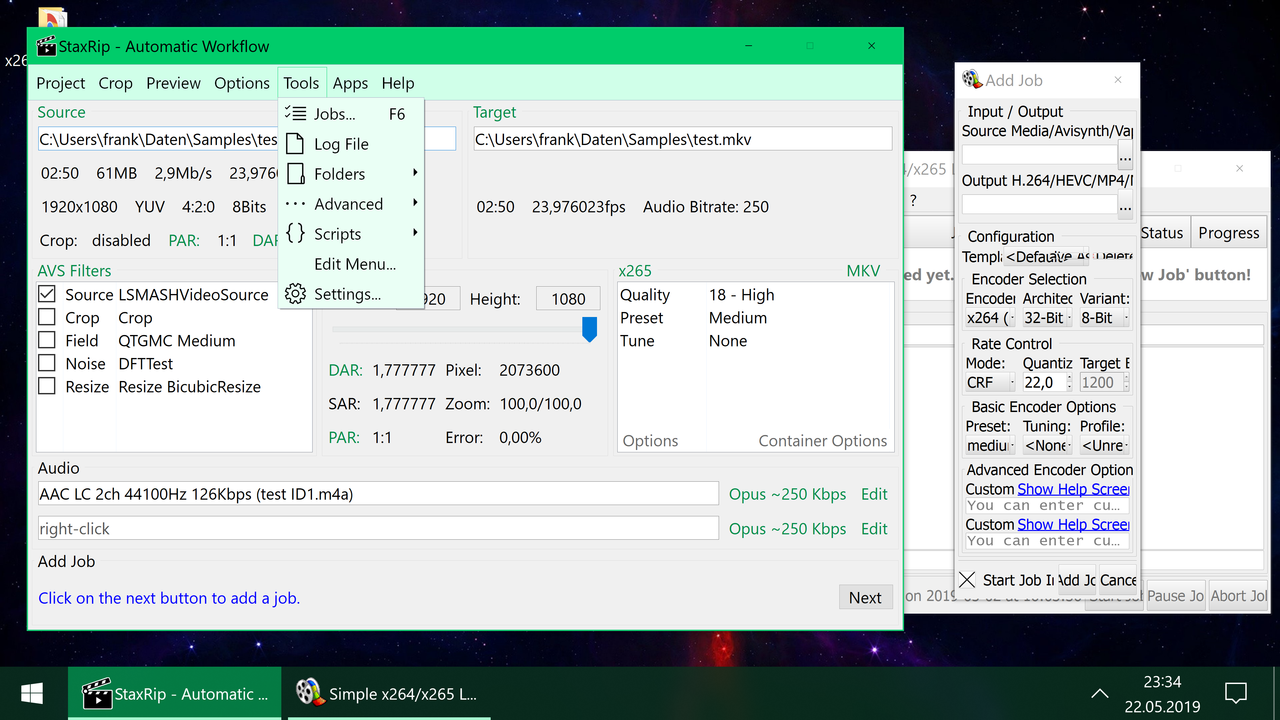Click the StaxRip clapperboard icon in the titlebar
This screenshot has width=1280, height=720.
[x=46, y=45]
